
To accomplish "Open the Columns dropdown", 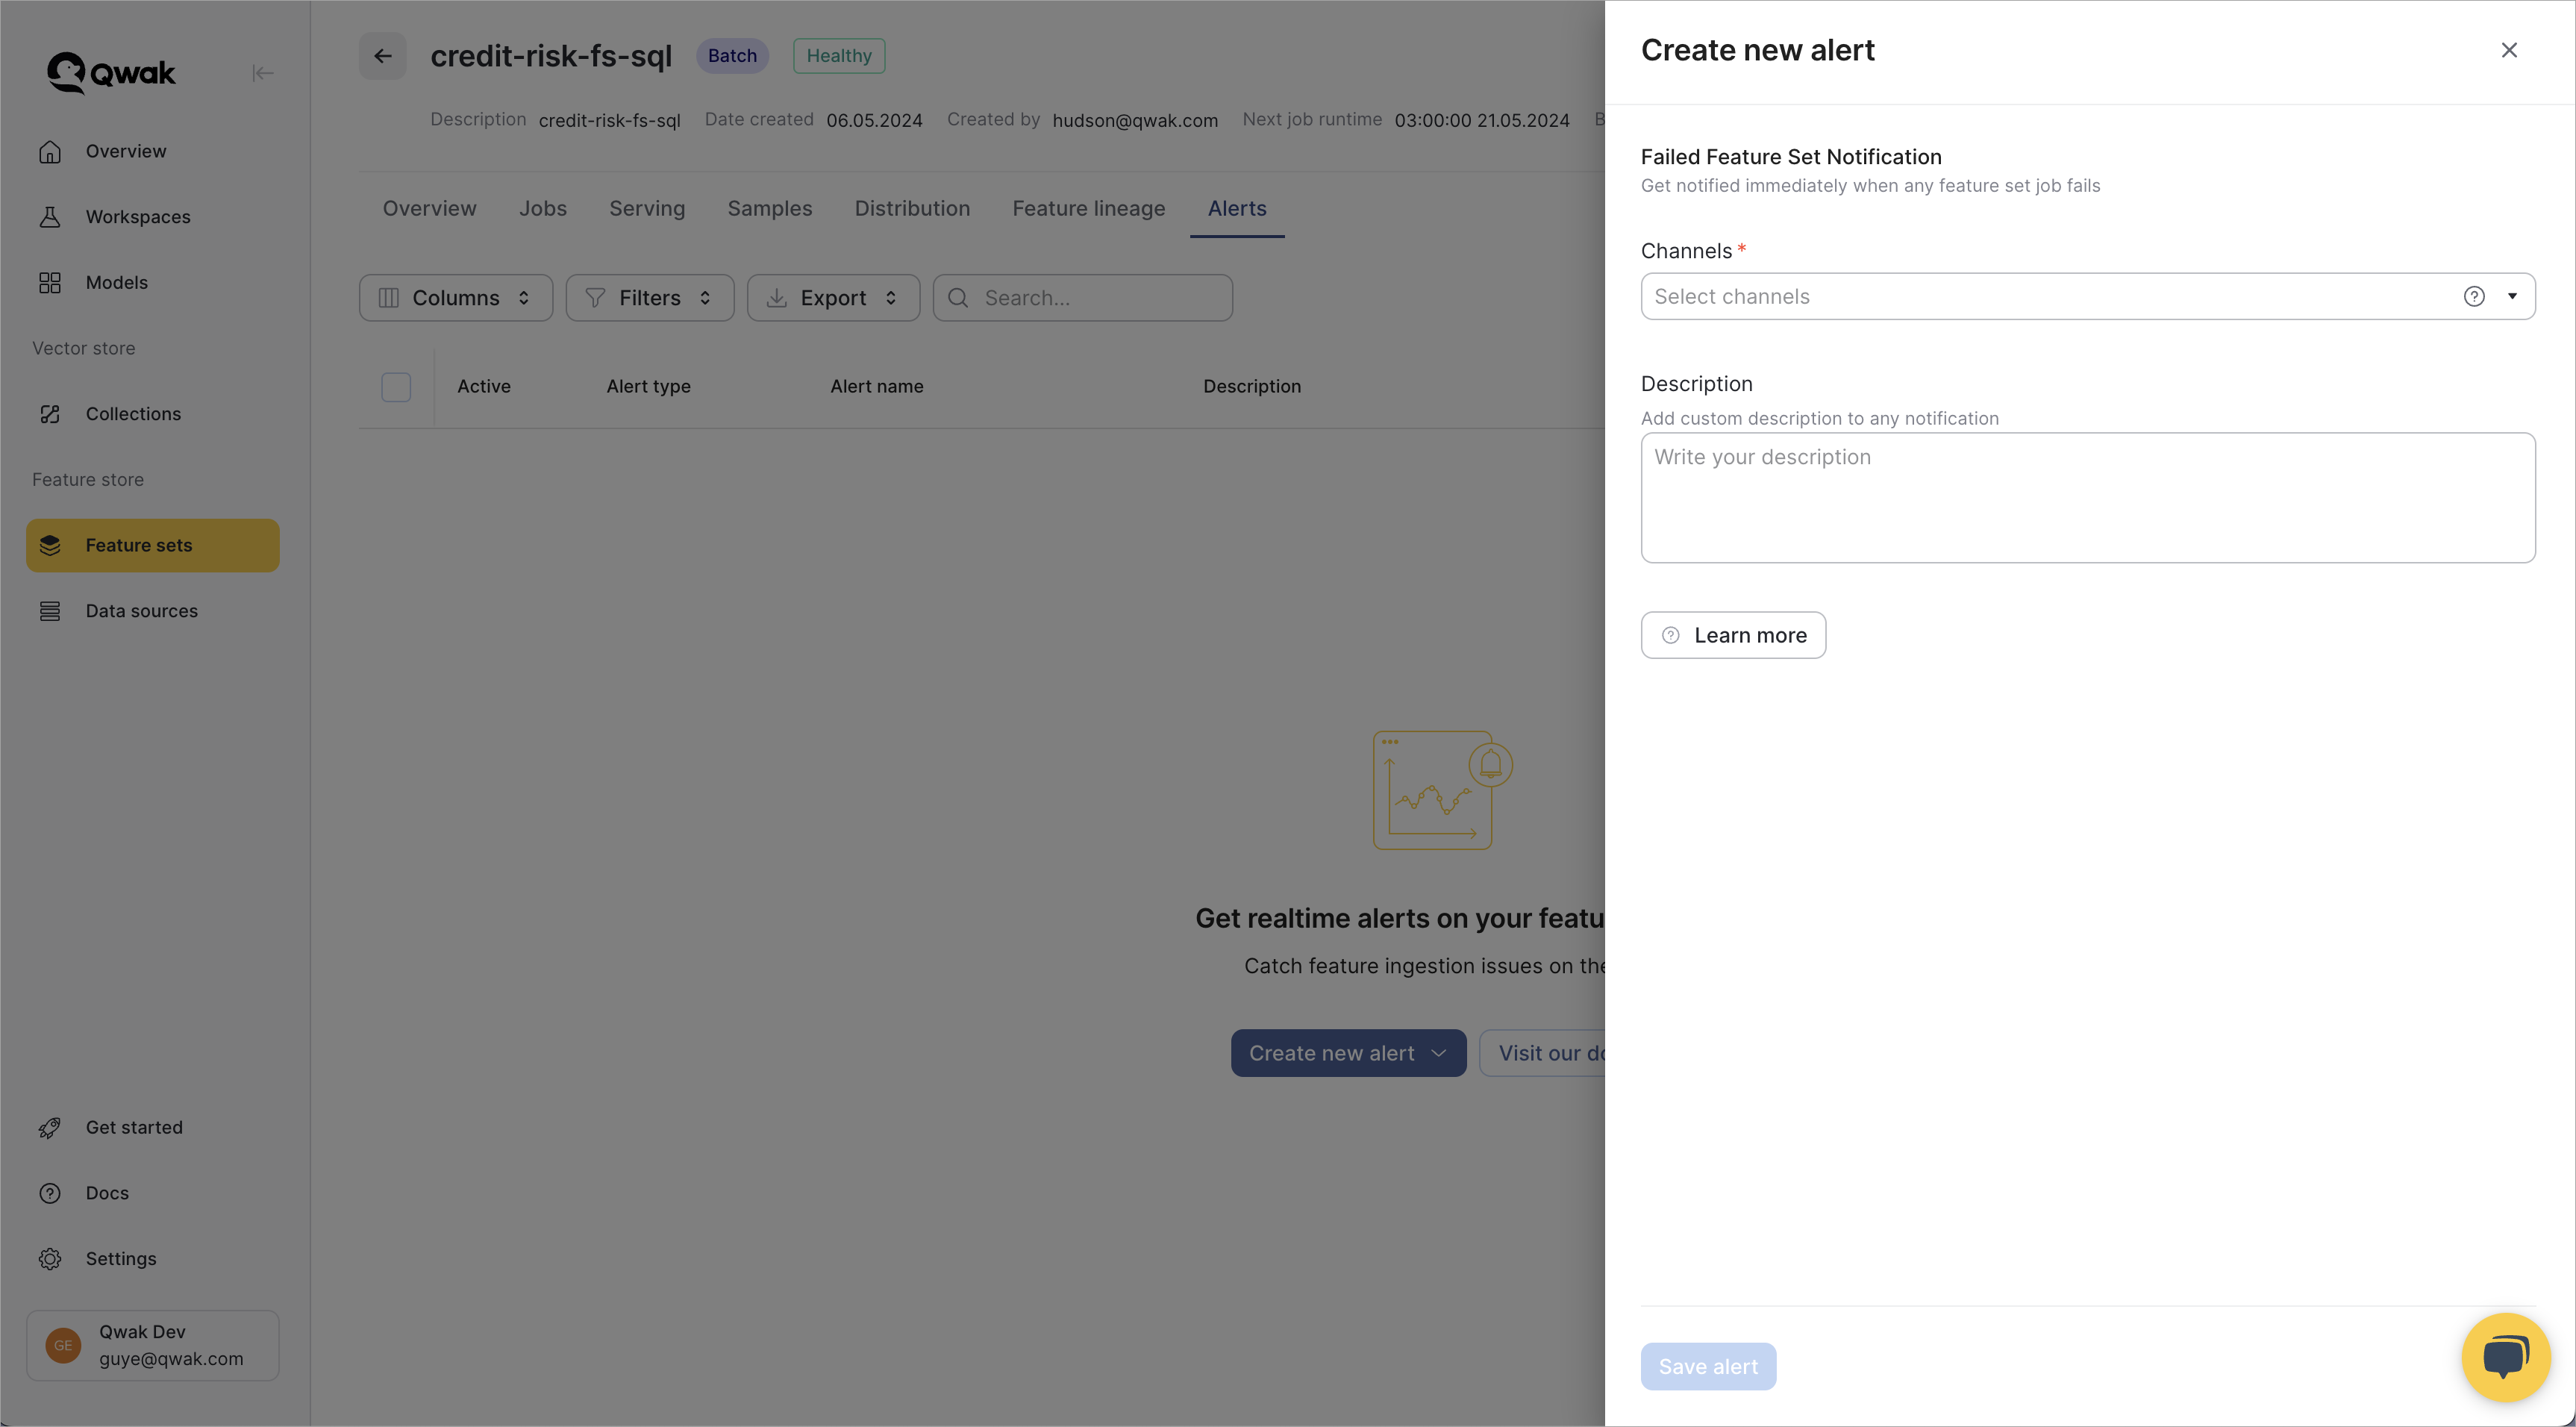I will tap(455, 297).
